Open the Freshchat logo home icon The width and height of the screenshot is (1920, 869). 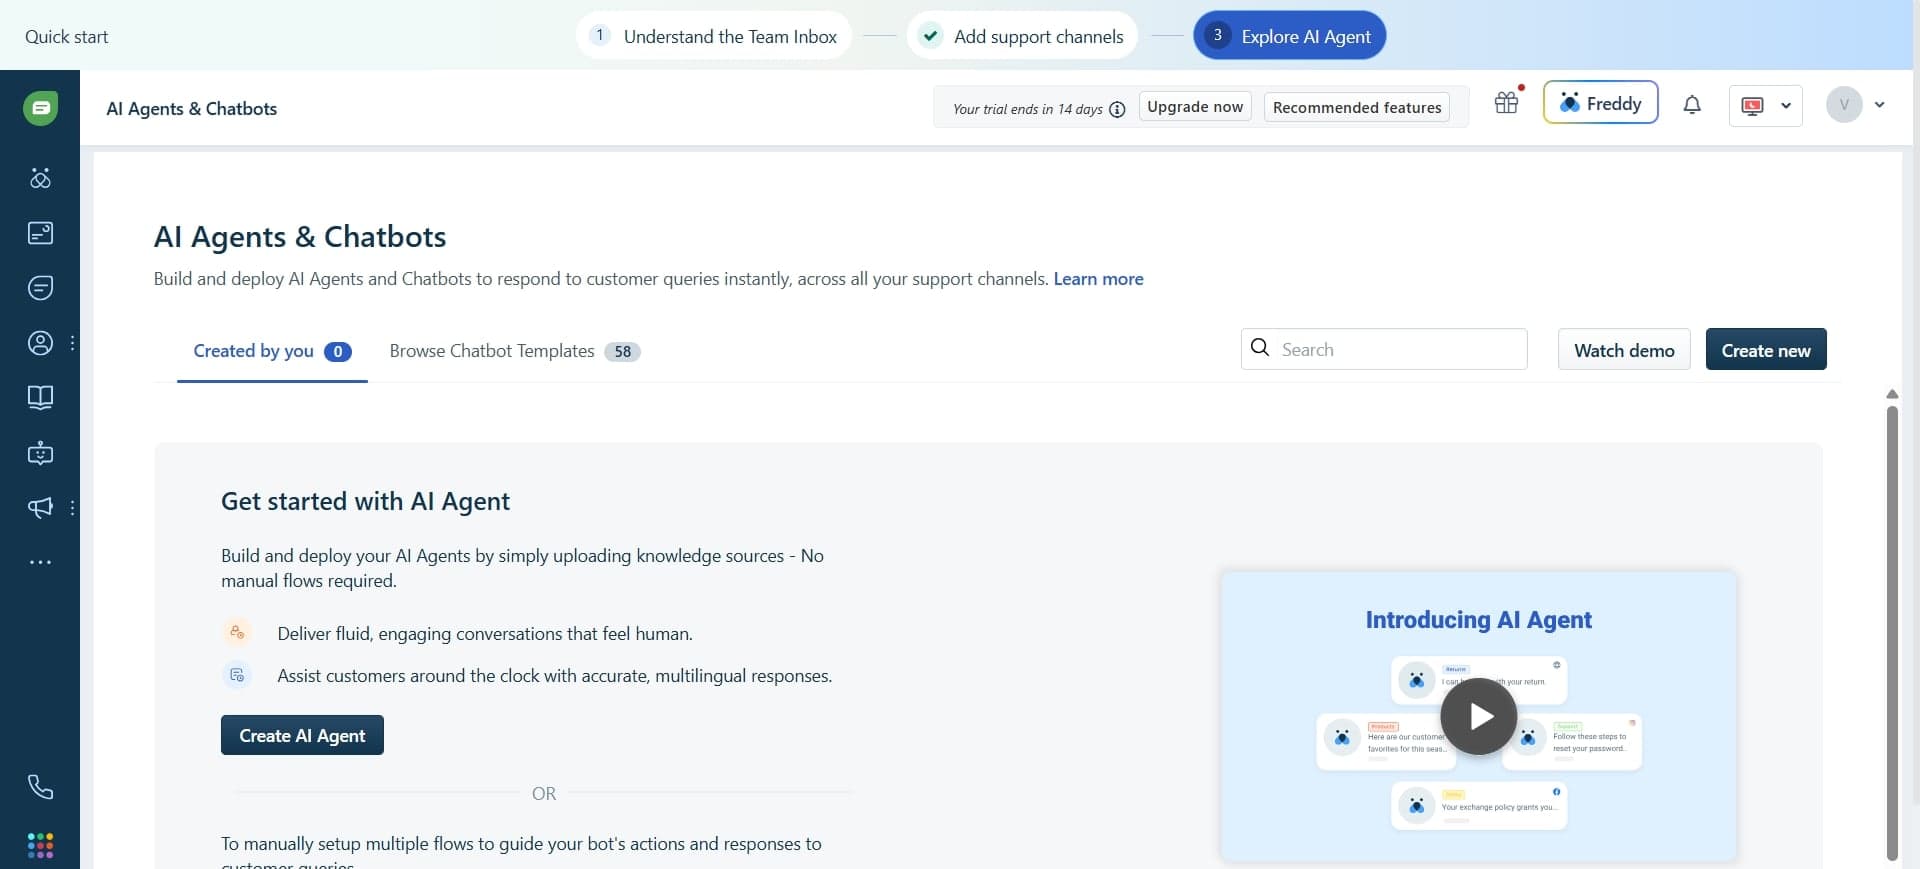point(40,108)
